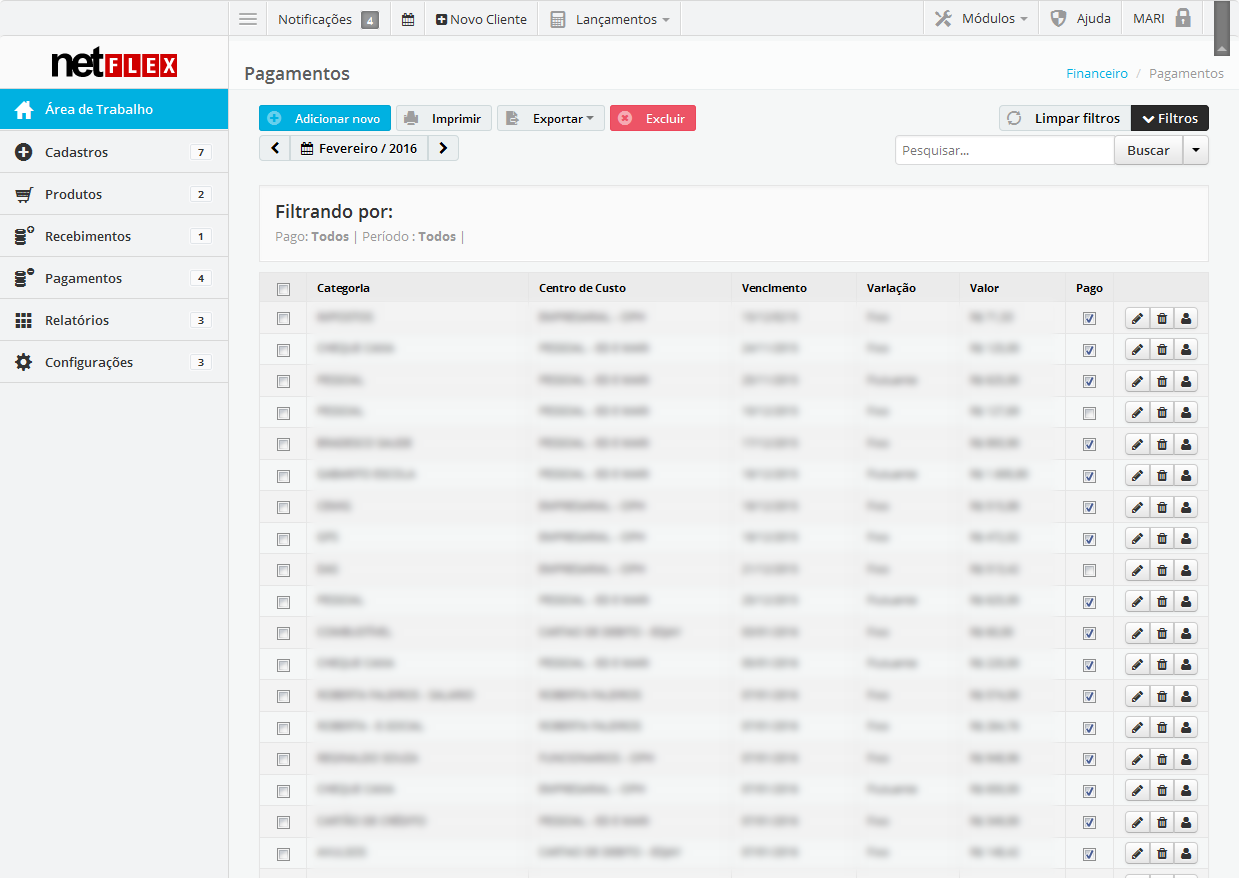The image size is (1239, 878).
Task: Check the first row selection checkbox
Action: [x=283, y=318]
